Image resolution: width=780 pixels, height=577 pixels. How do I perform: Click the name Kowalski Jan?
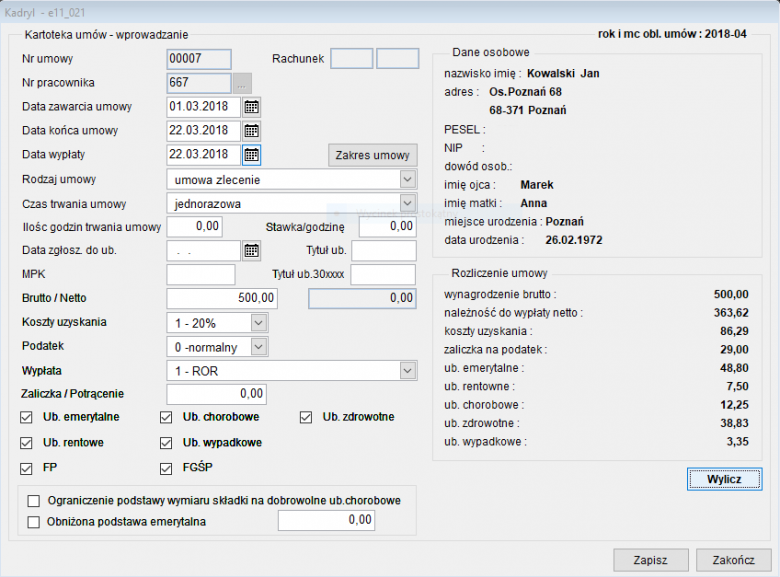[x=563, y=74]
